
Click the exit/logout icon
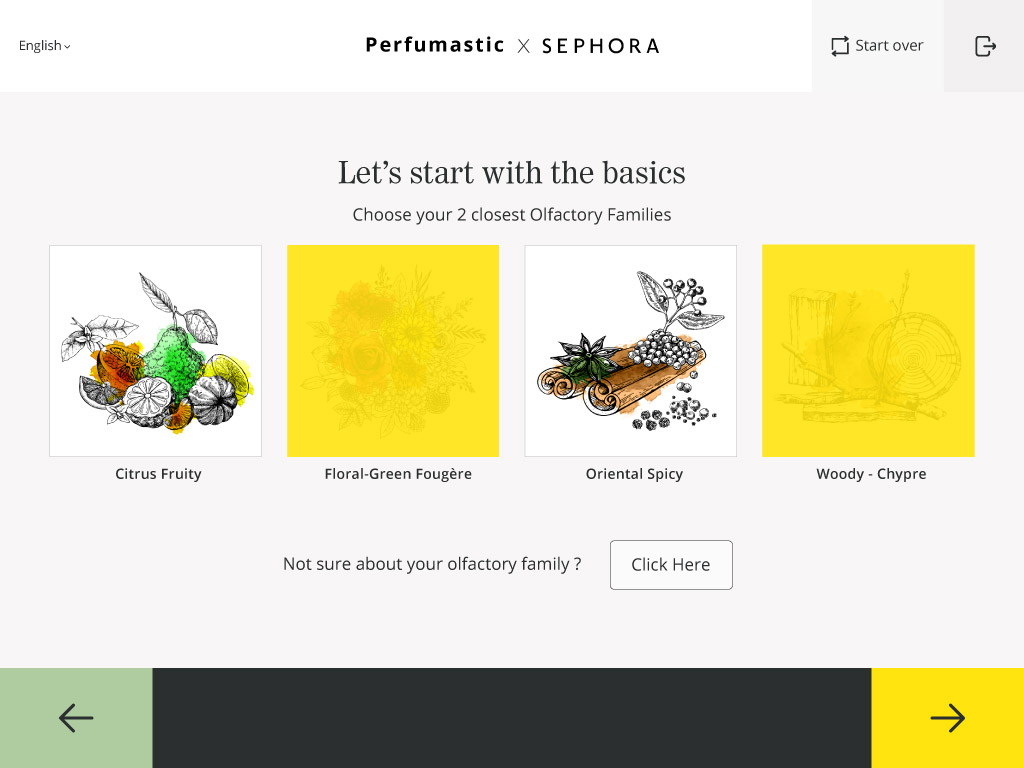tap(985, 46)
